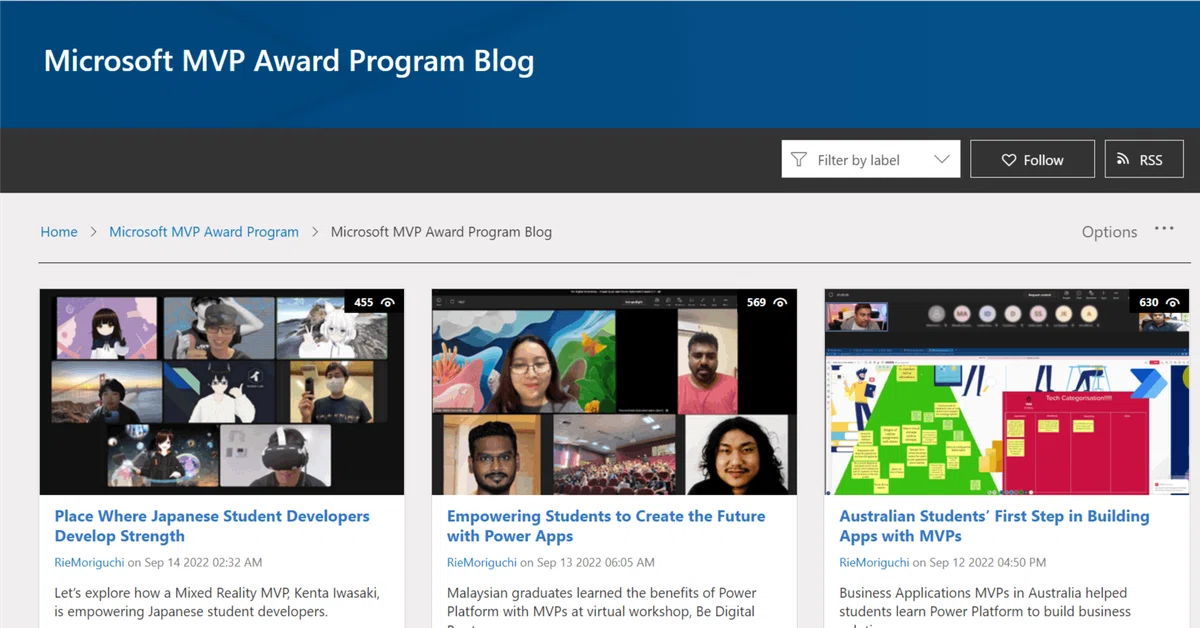
Task: Open the three-dots options menu
Action: pos(1164,229)
